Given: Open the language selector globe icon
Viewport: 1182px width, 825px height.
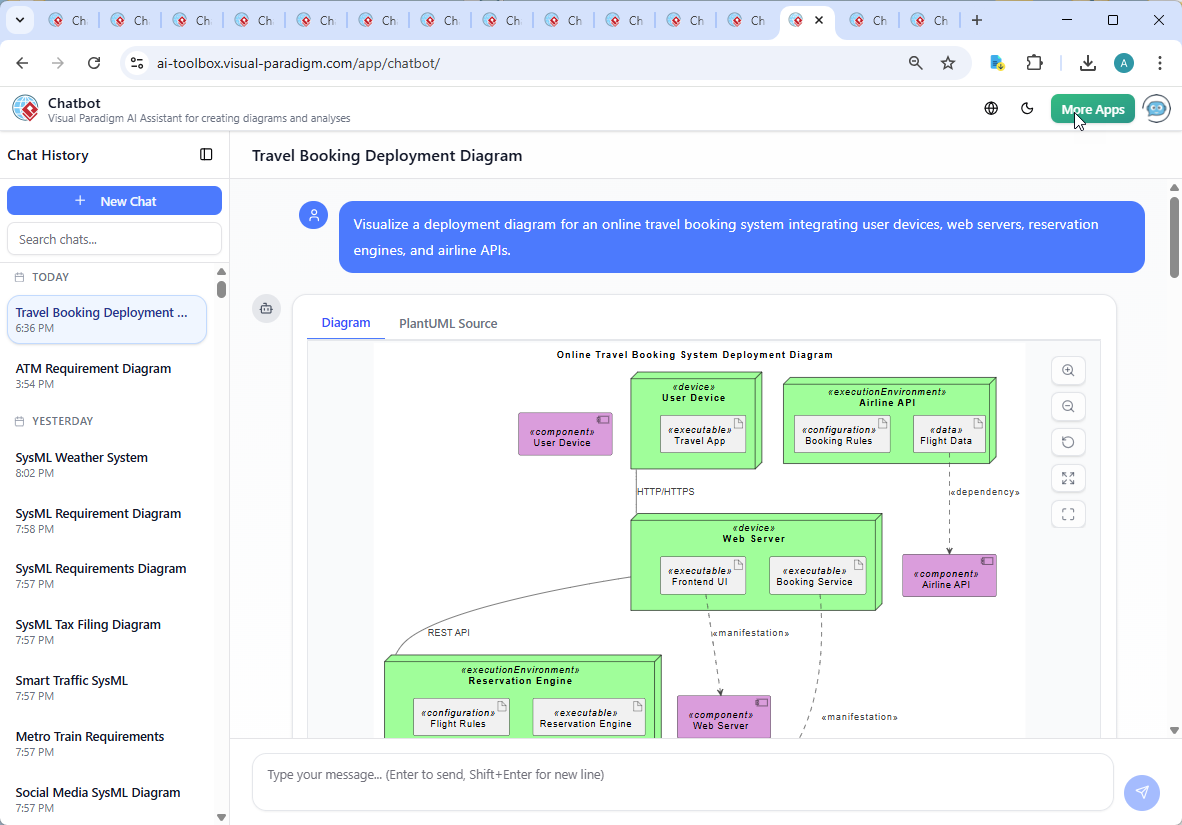Looking at the screenshot, I should pos(991,109).
